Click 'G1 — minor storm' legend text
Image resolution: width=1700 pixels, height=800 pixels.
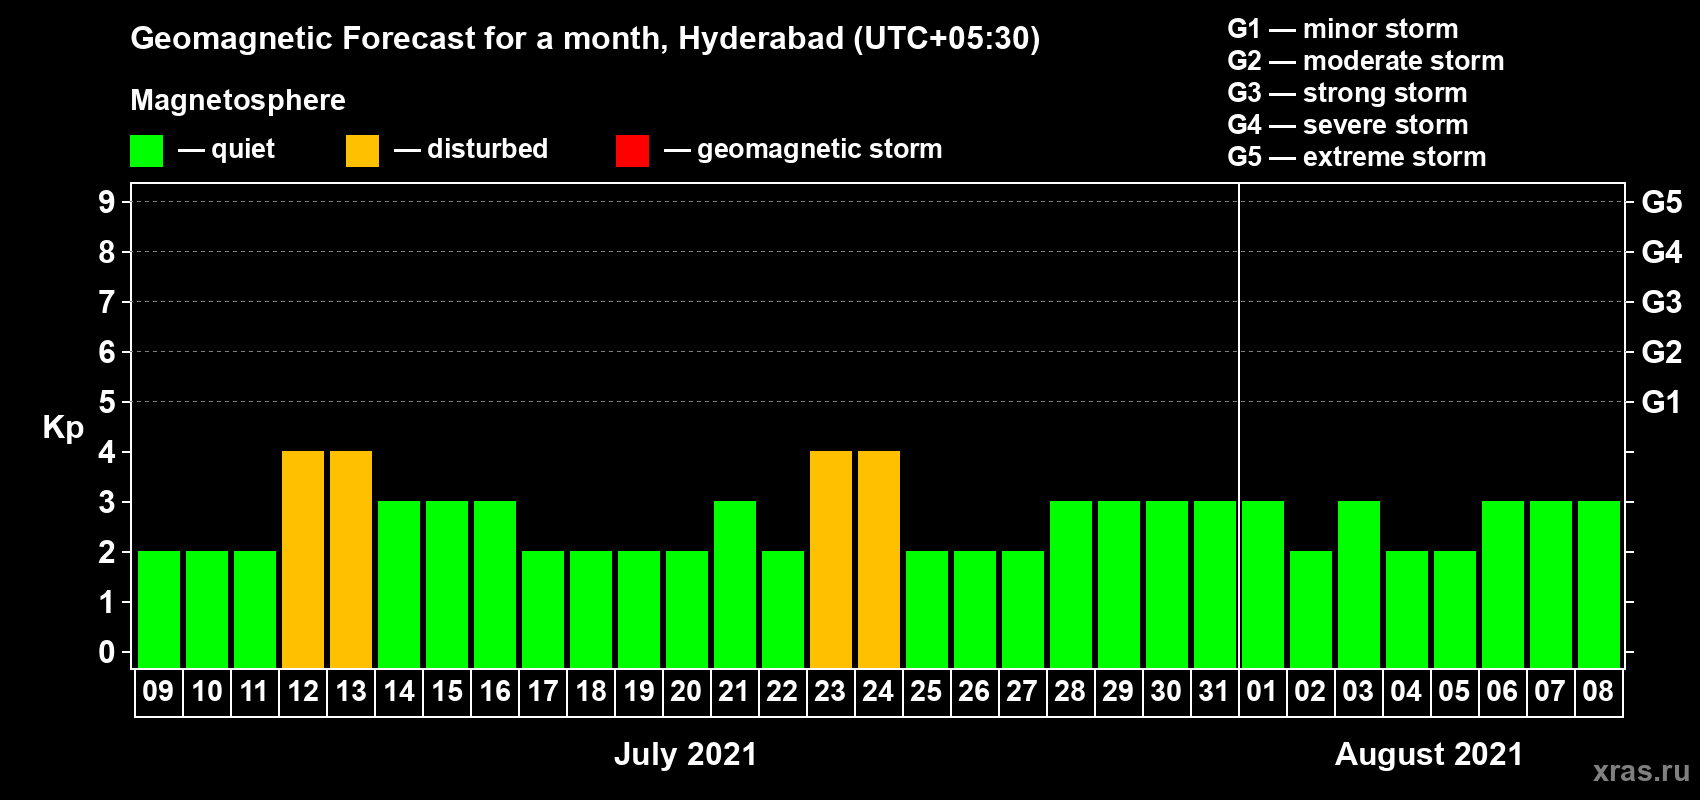coord(1343,29)
